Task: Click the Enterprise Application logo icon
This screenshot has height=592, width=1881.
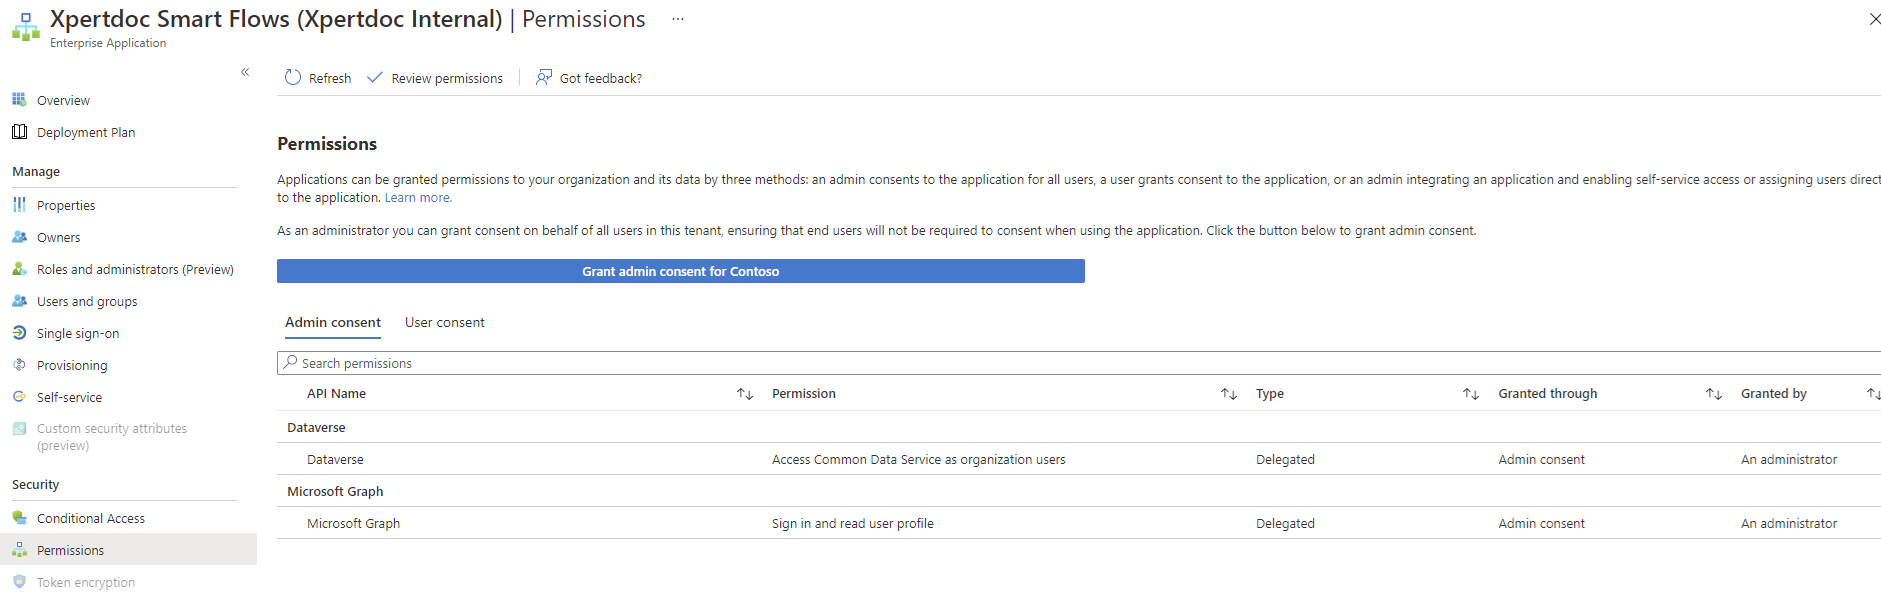Action: (x=26, y=27)
